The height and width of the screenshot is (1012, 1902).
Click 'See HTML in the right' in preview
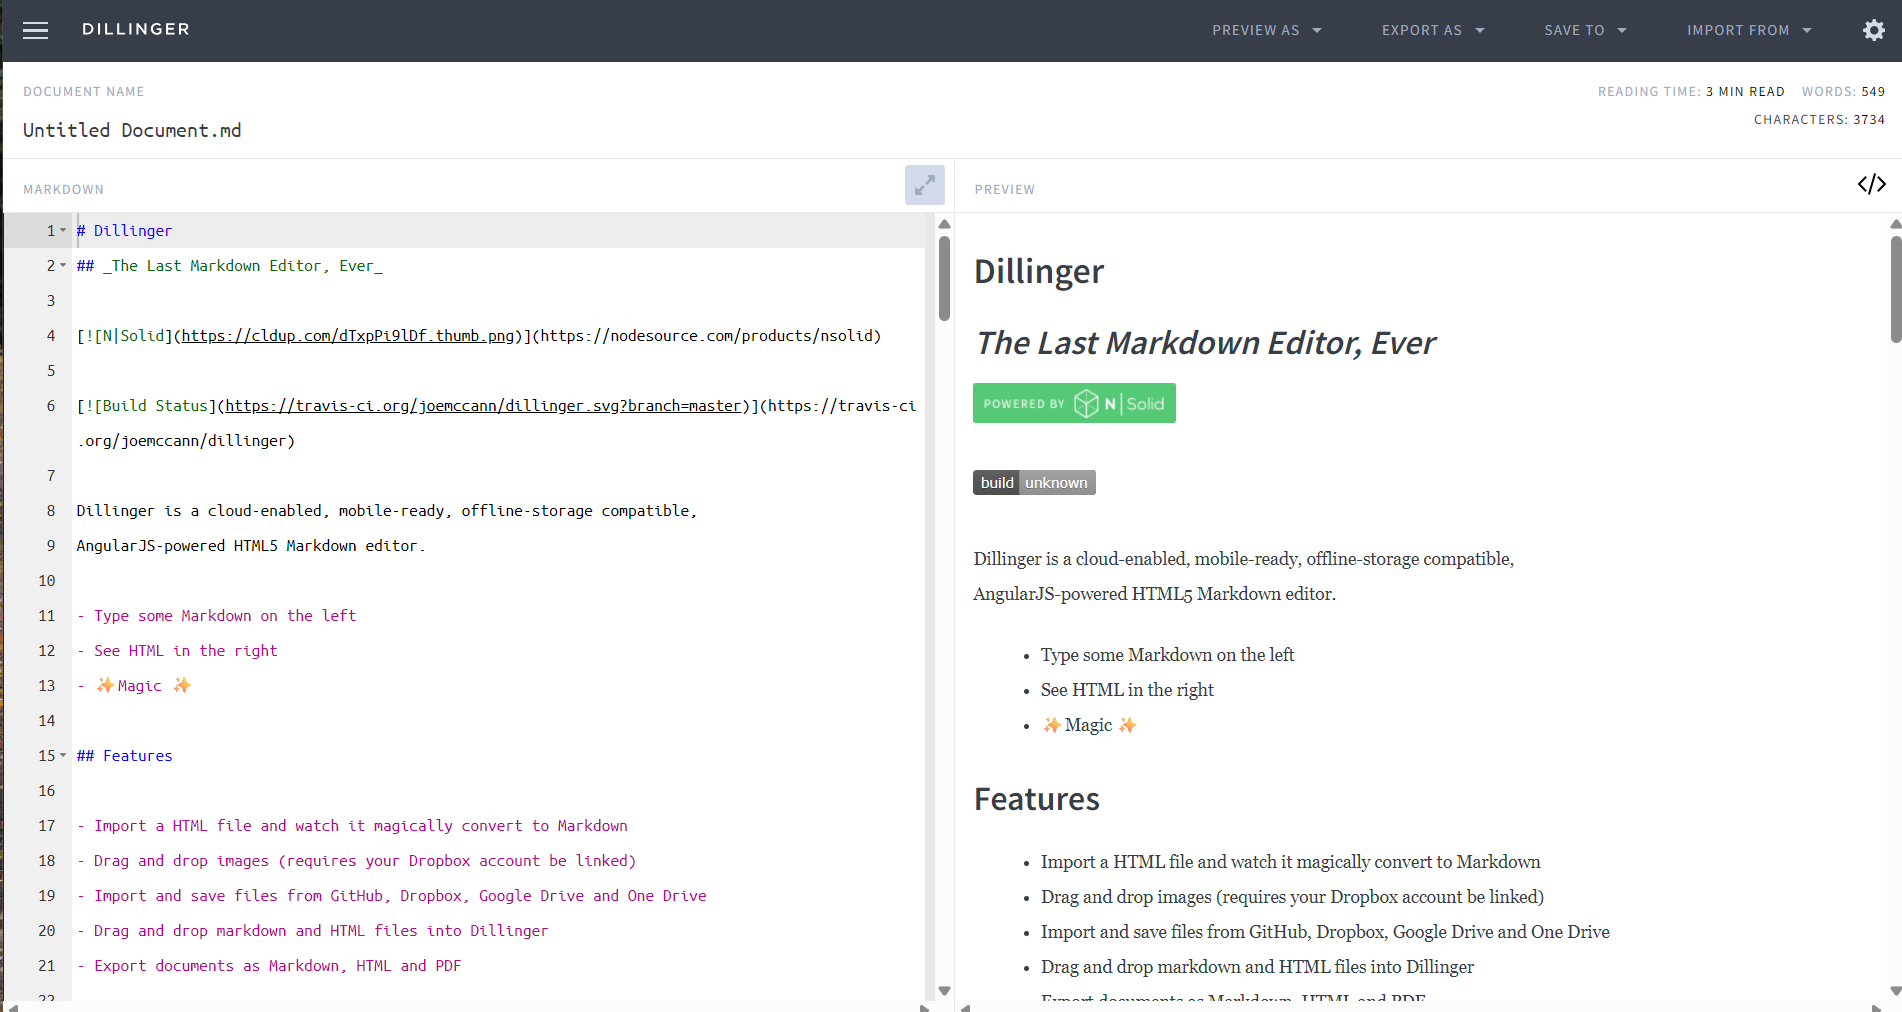[1127, 690]
